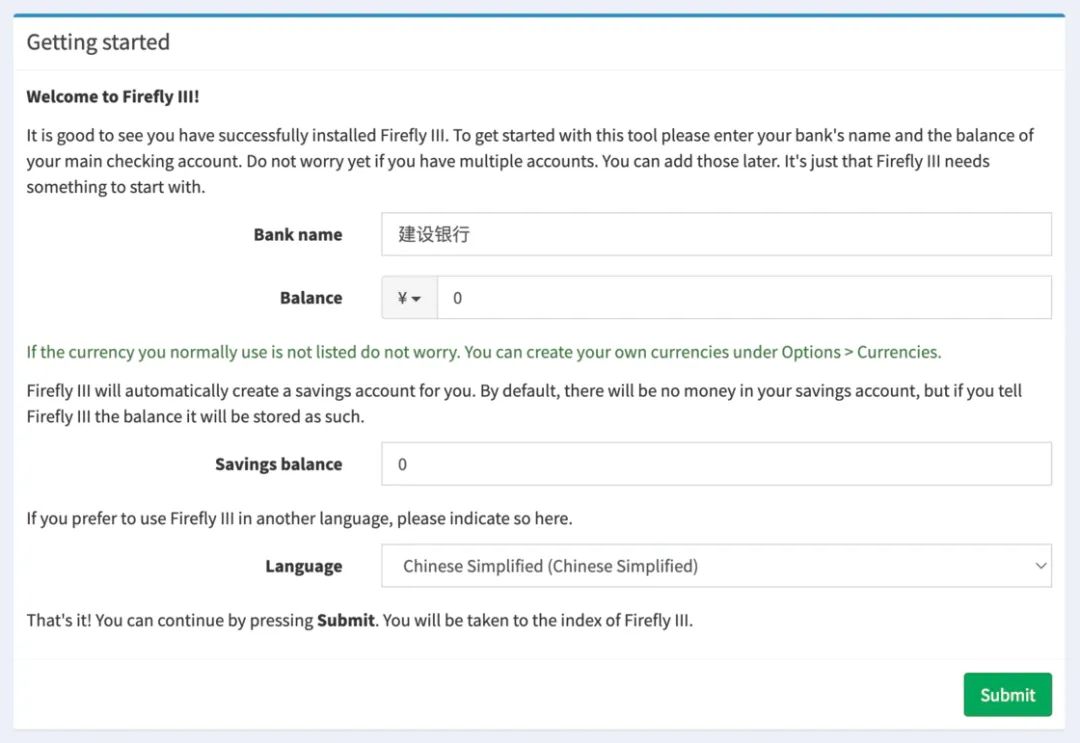Click the green currency hint text
The height and width of the screenshot is (743, 1080).
point(484,352)
